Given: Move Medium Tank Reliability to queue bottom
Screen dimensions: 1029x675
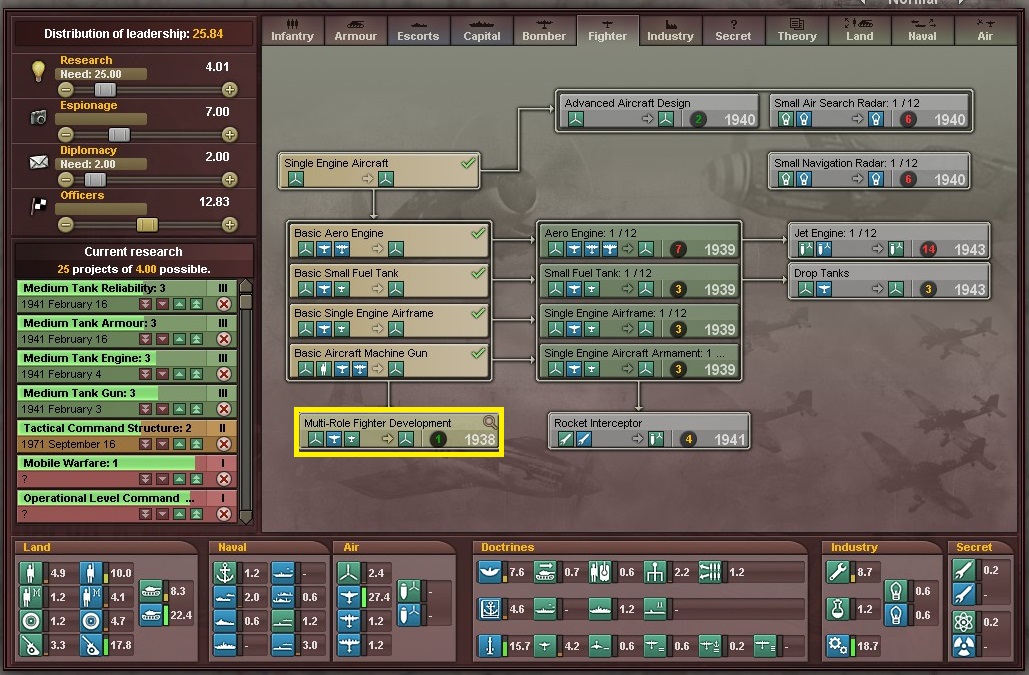Looking at the screenshot, I should click(x=146, y=304).
